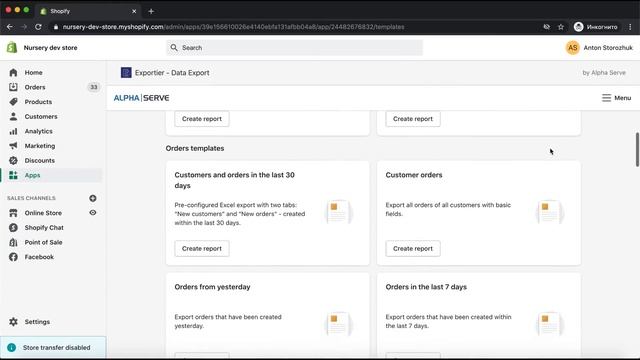The width and height of the screenshot is (640, 360).
Task: Click the Nursery dev store name
Action: point(50,48)
